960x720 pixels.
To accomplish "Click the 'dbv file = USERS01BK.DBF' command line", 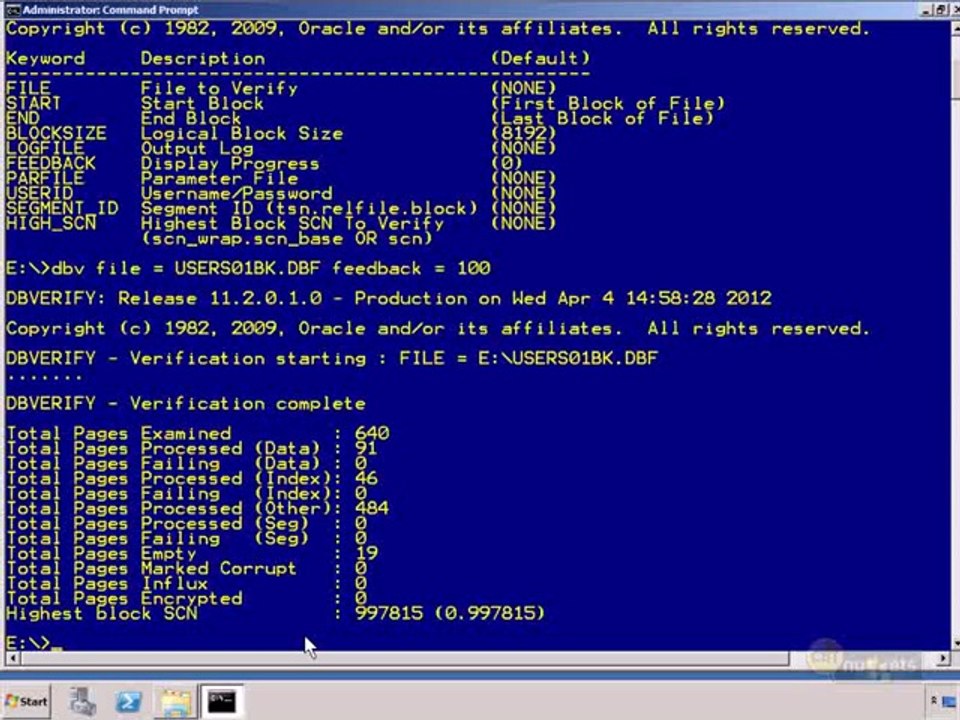I will [x=248, y=268].
